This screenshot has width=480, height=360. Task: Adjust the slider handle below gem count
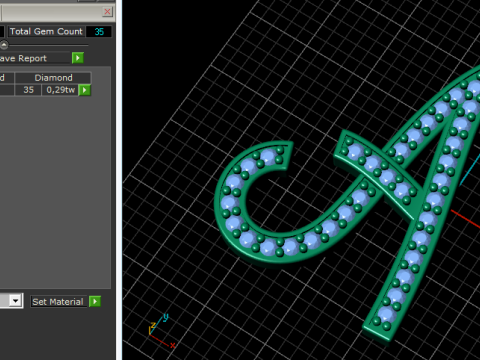4,45
